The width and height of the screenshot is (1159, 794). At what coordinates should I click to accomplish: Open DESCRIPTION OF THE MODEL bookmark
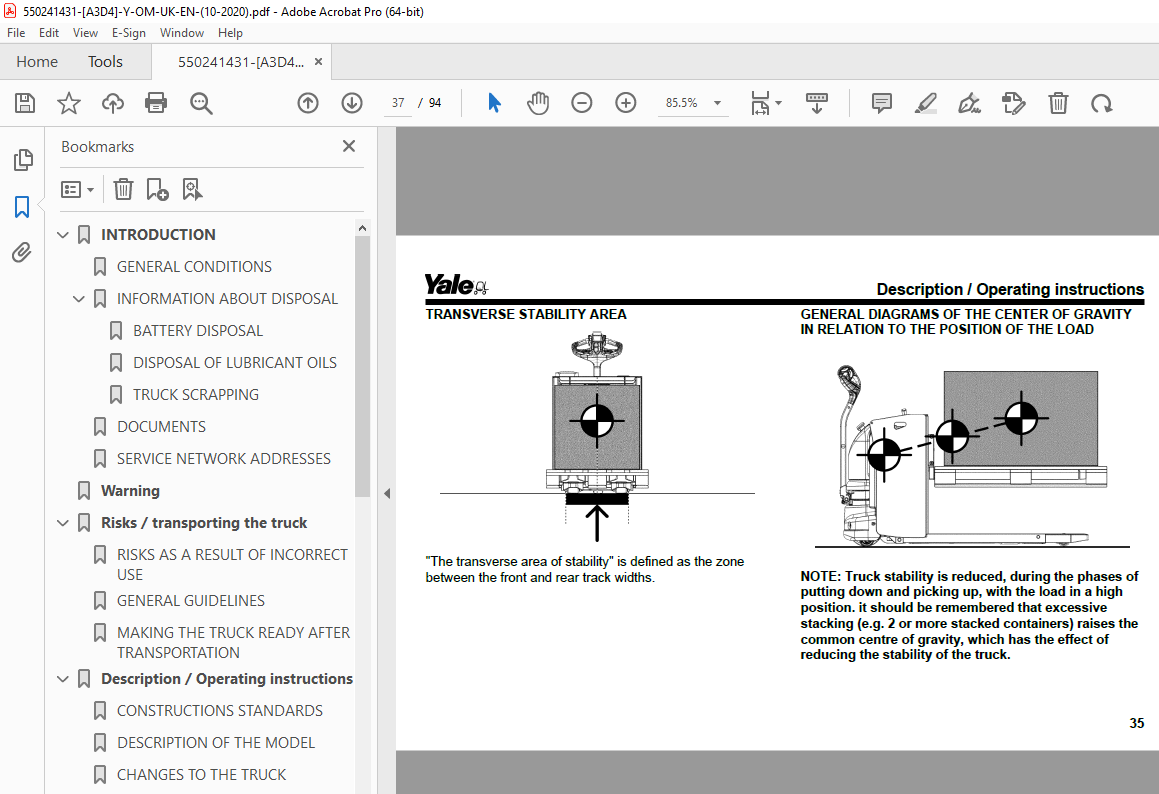tap(216, 742)
